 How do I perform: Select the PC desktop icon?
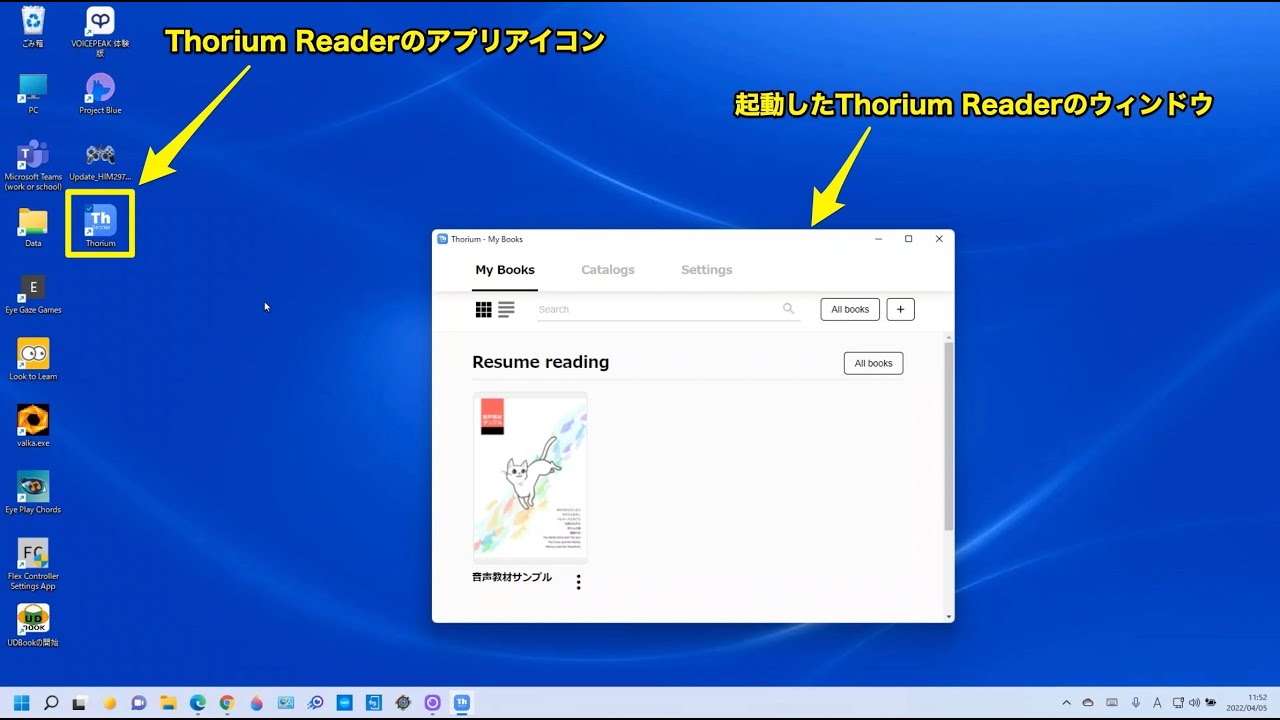point(33,93)
